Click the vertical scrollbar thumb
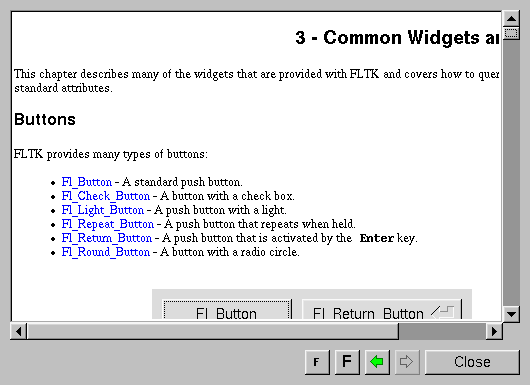Image resolution: width=530 pixels, height=385 pixels. [x=511, y=33]
